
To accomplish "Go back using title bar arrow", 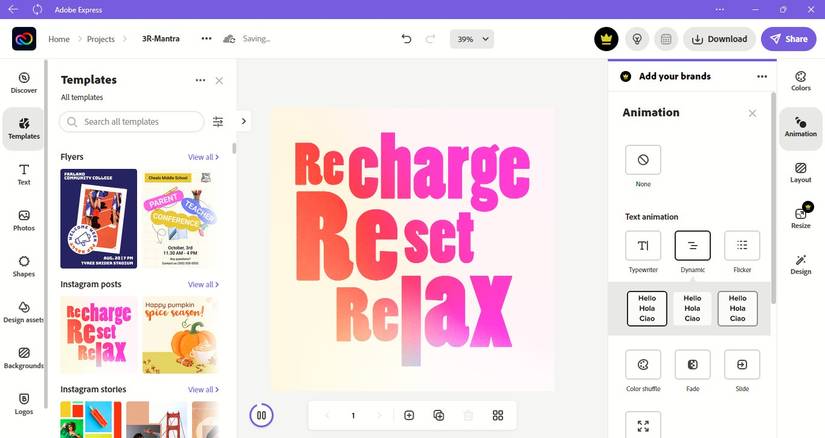I will click(x=13, y=9).
